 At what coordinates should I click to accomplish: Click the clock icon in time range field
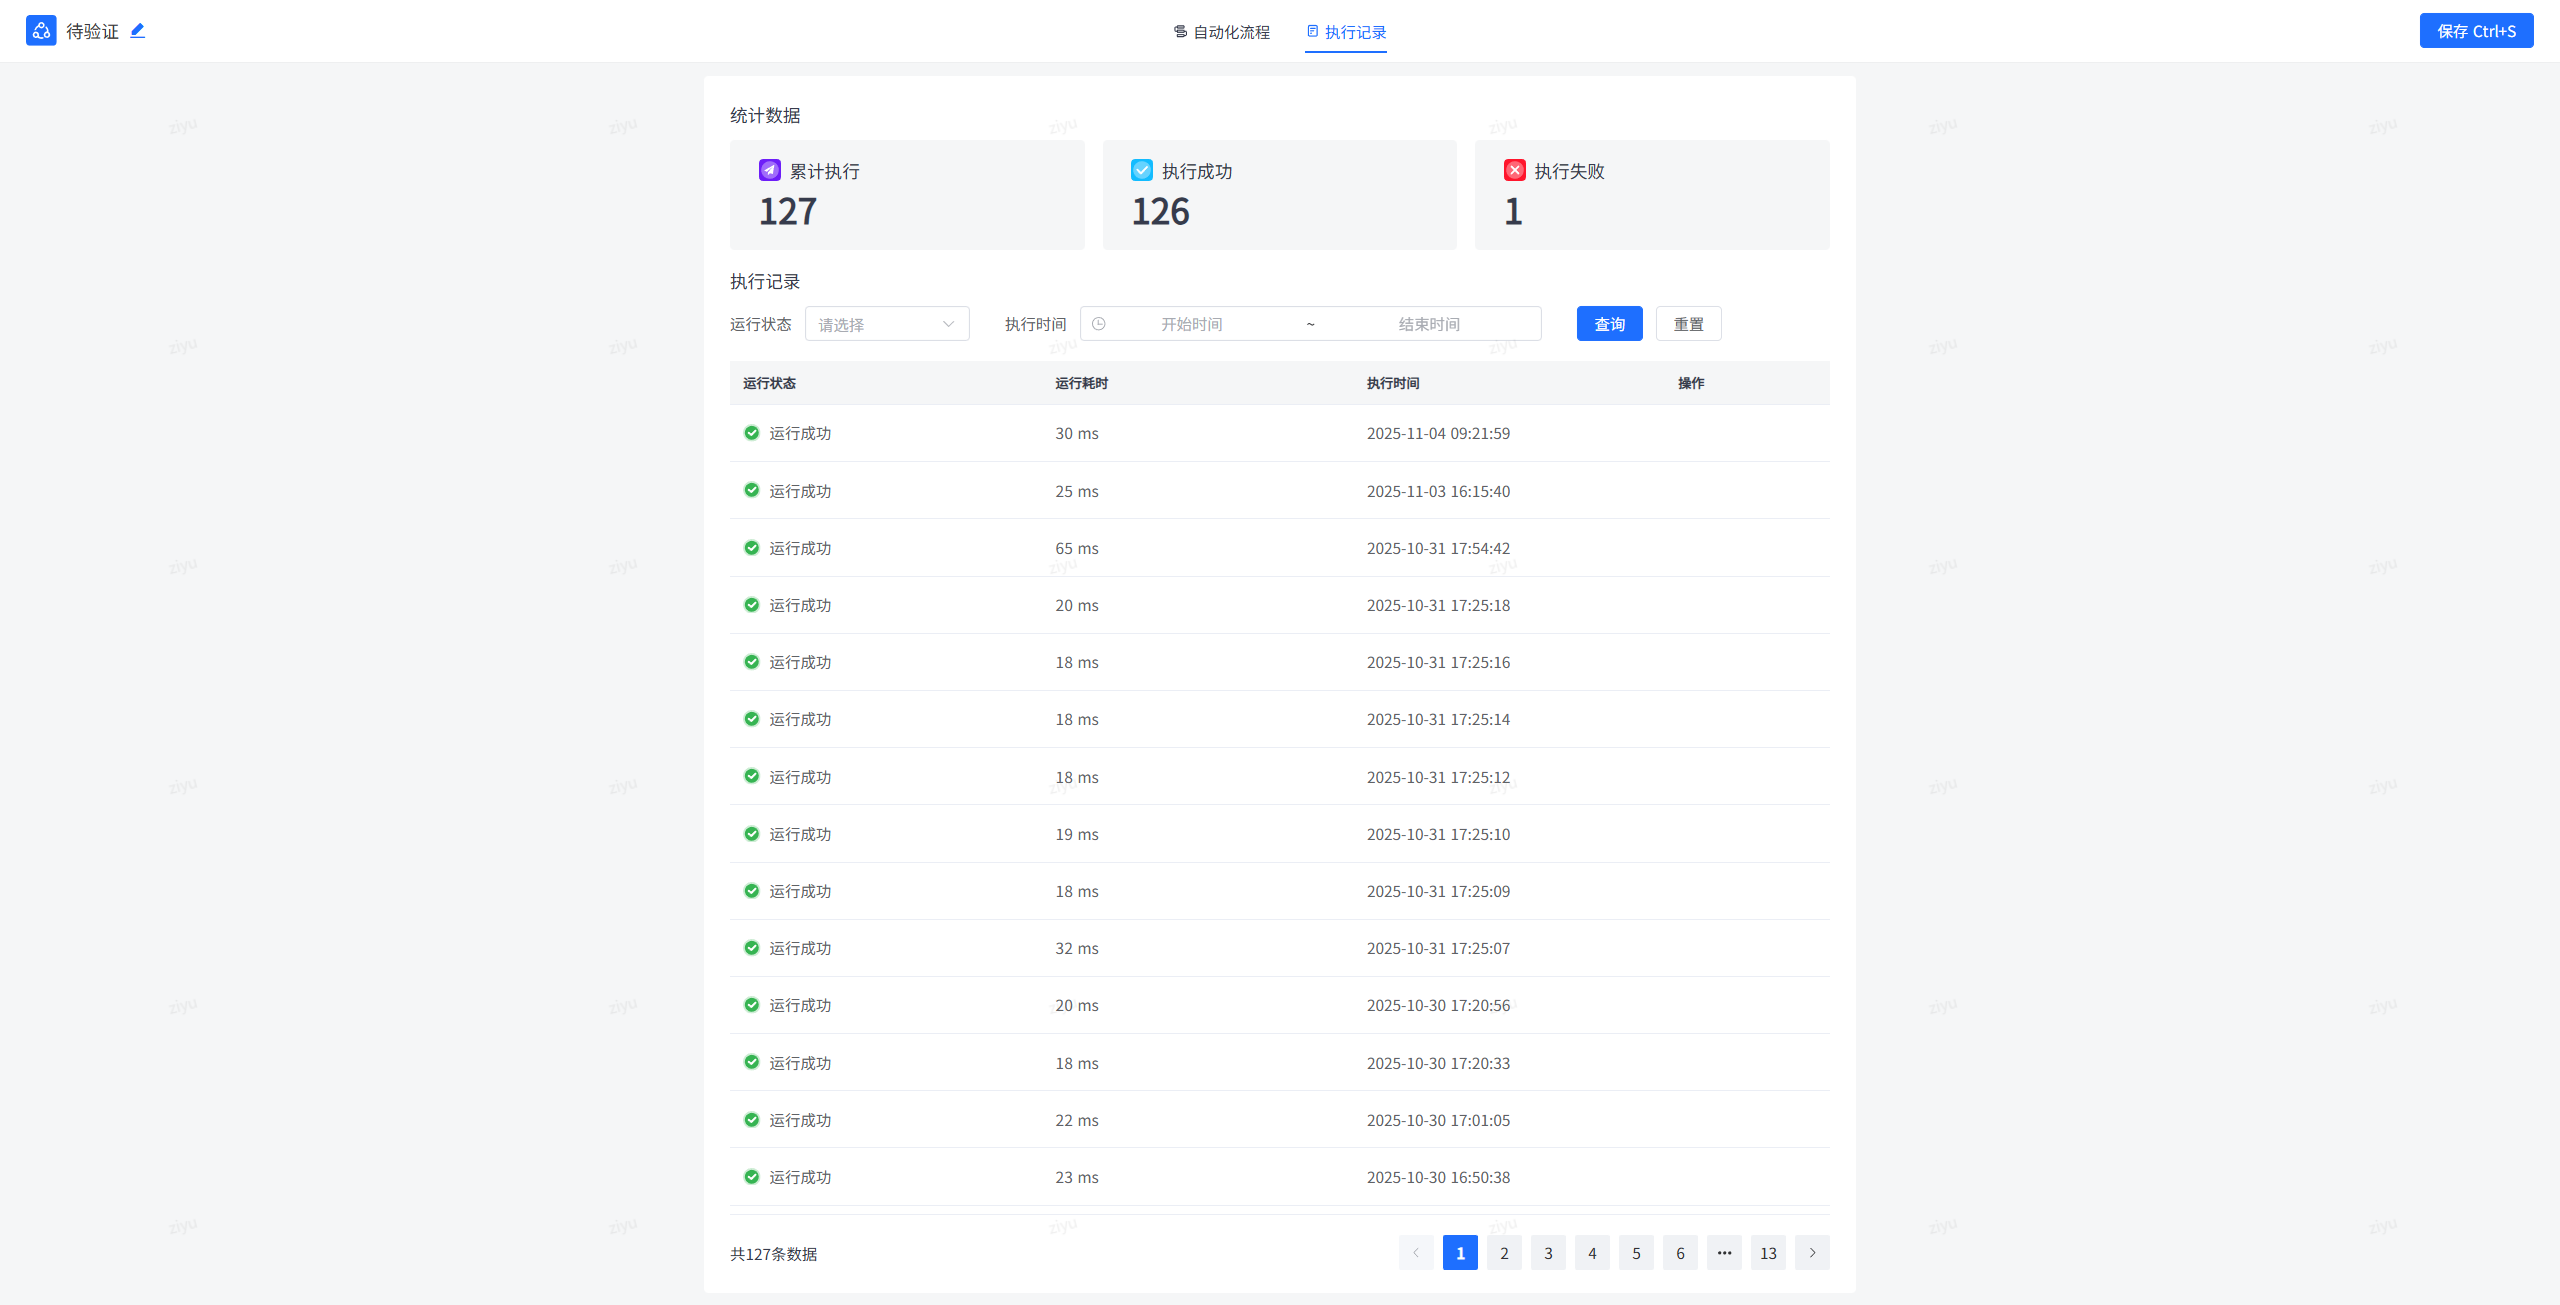pos(1098,324)
